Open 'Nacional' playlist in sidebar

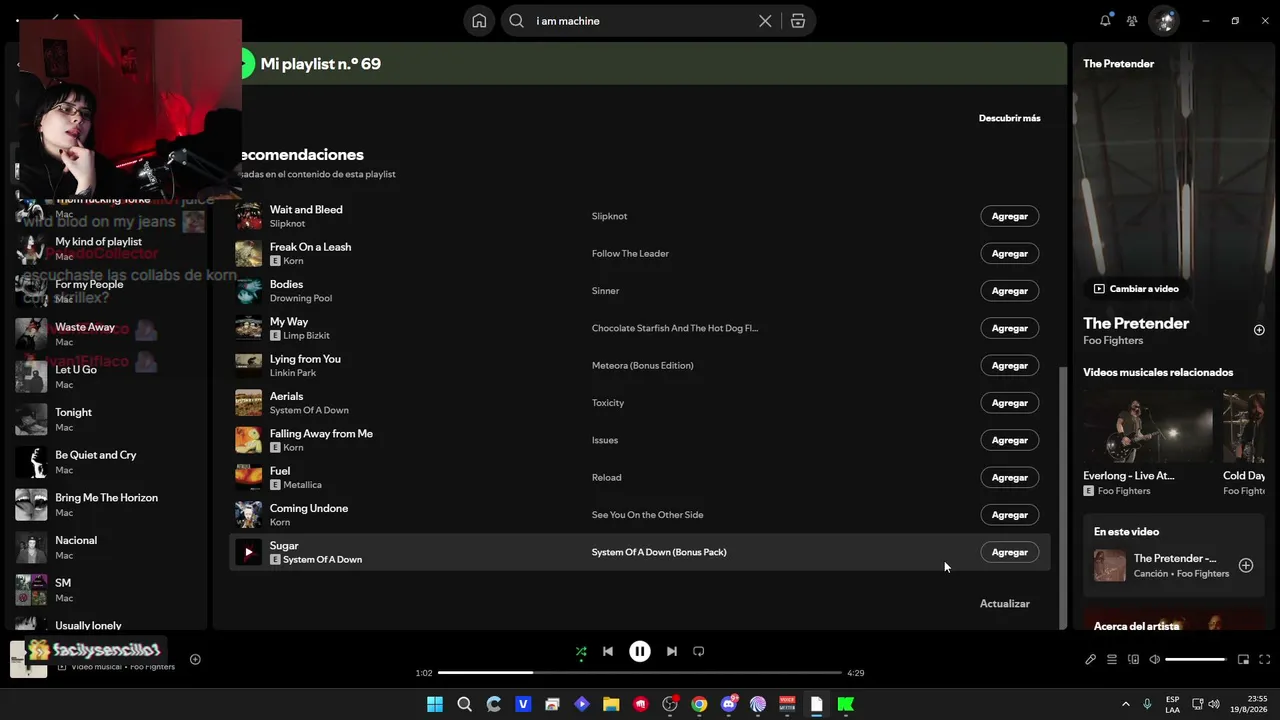pos(110,547)
